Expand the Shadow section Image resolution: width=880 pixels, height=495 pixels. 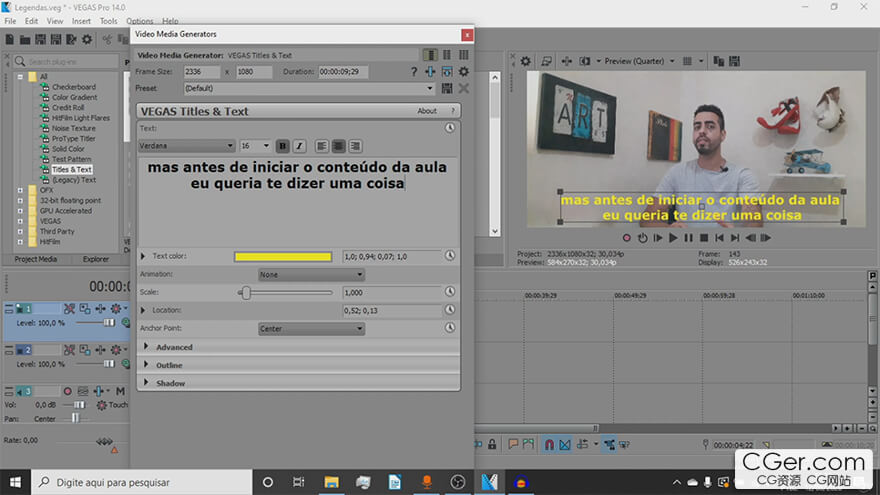pyautogui.click(x=146, y=383)
